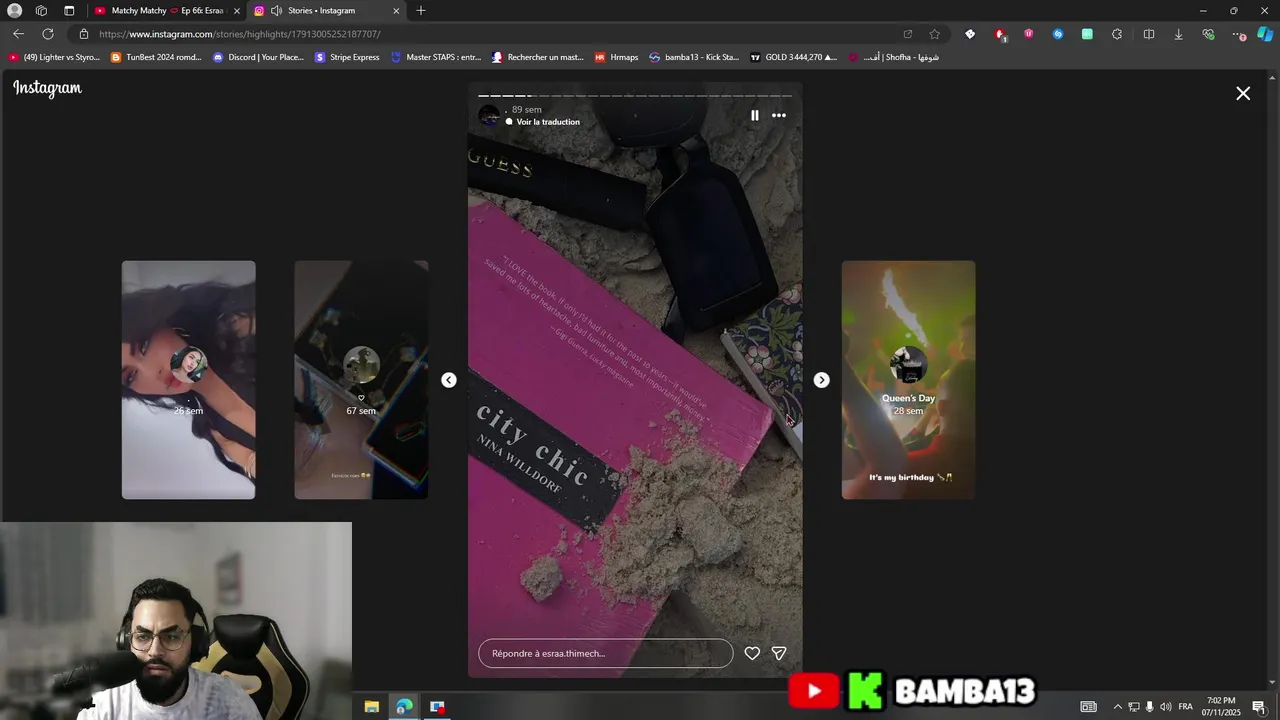
Task: Close the Stories • Instagram tab
Action: tap(396, 11)
